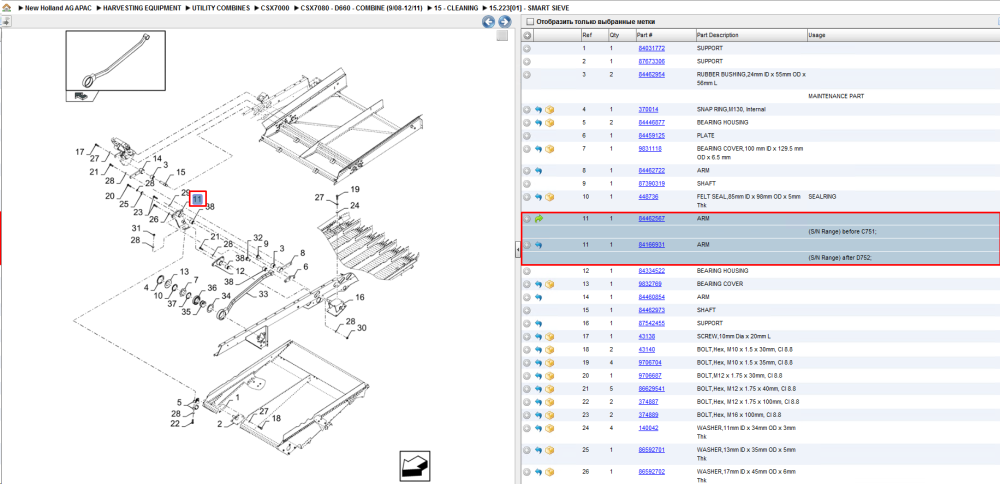
Task: Click box icon for bolt 9706704
Action: point(549,362)
